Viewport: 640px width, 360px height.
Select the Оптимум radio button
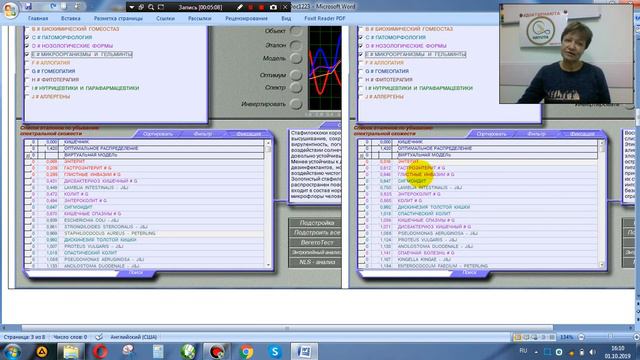click(x=296, y=75)
